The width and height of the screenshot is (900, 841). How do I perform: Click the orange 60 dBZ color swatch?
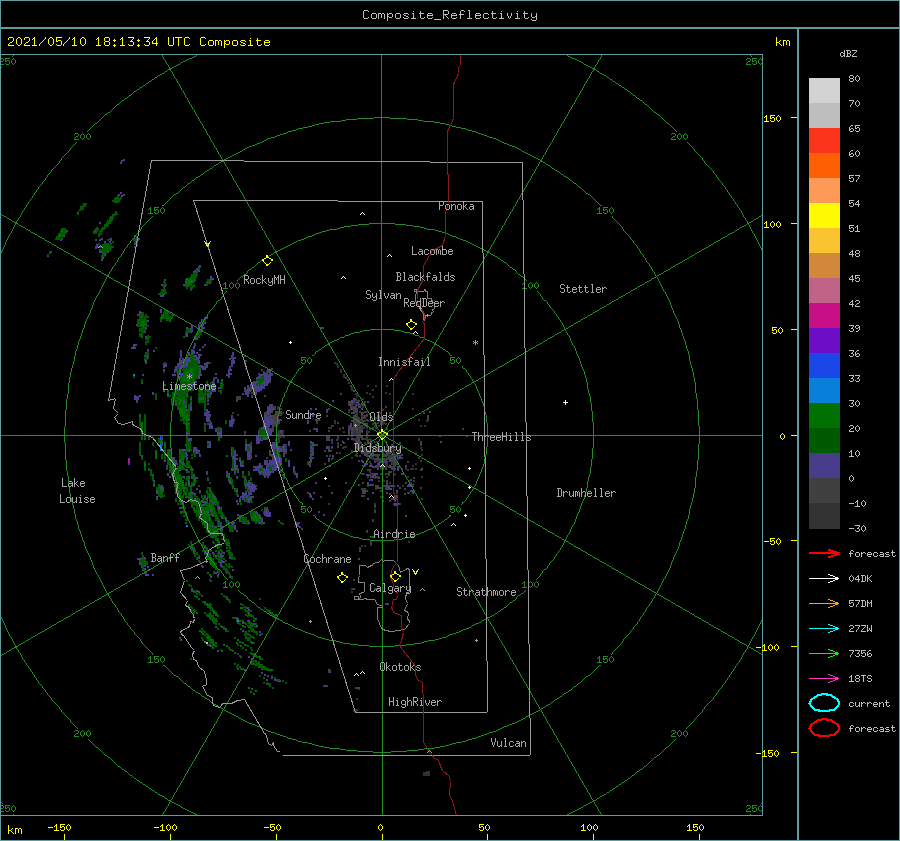point(824,165)
